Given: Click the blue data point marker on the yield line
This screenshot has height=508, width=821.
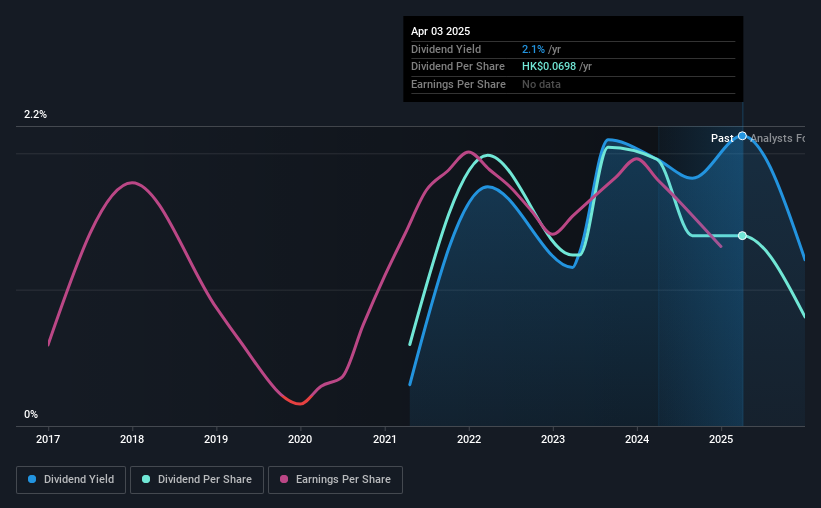Looking at the screenshot, I should (x=742, y=136).
